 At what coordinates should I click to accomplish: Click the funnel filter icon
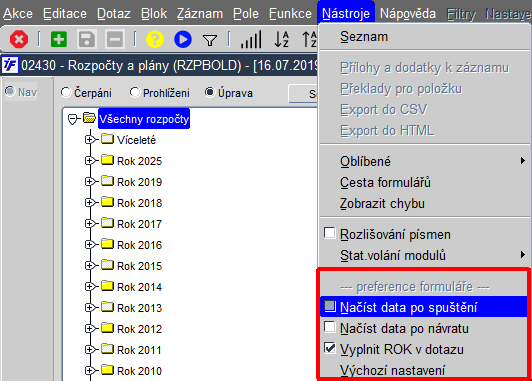coord(210,40)
